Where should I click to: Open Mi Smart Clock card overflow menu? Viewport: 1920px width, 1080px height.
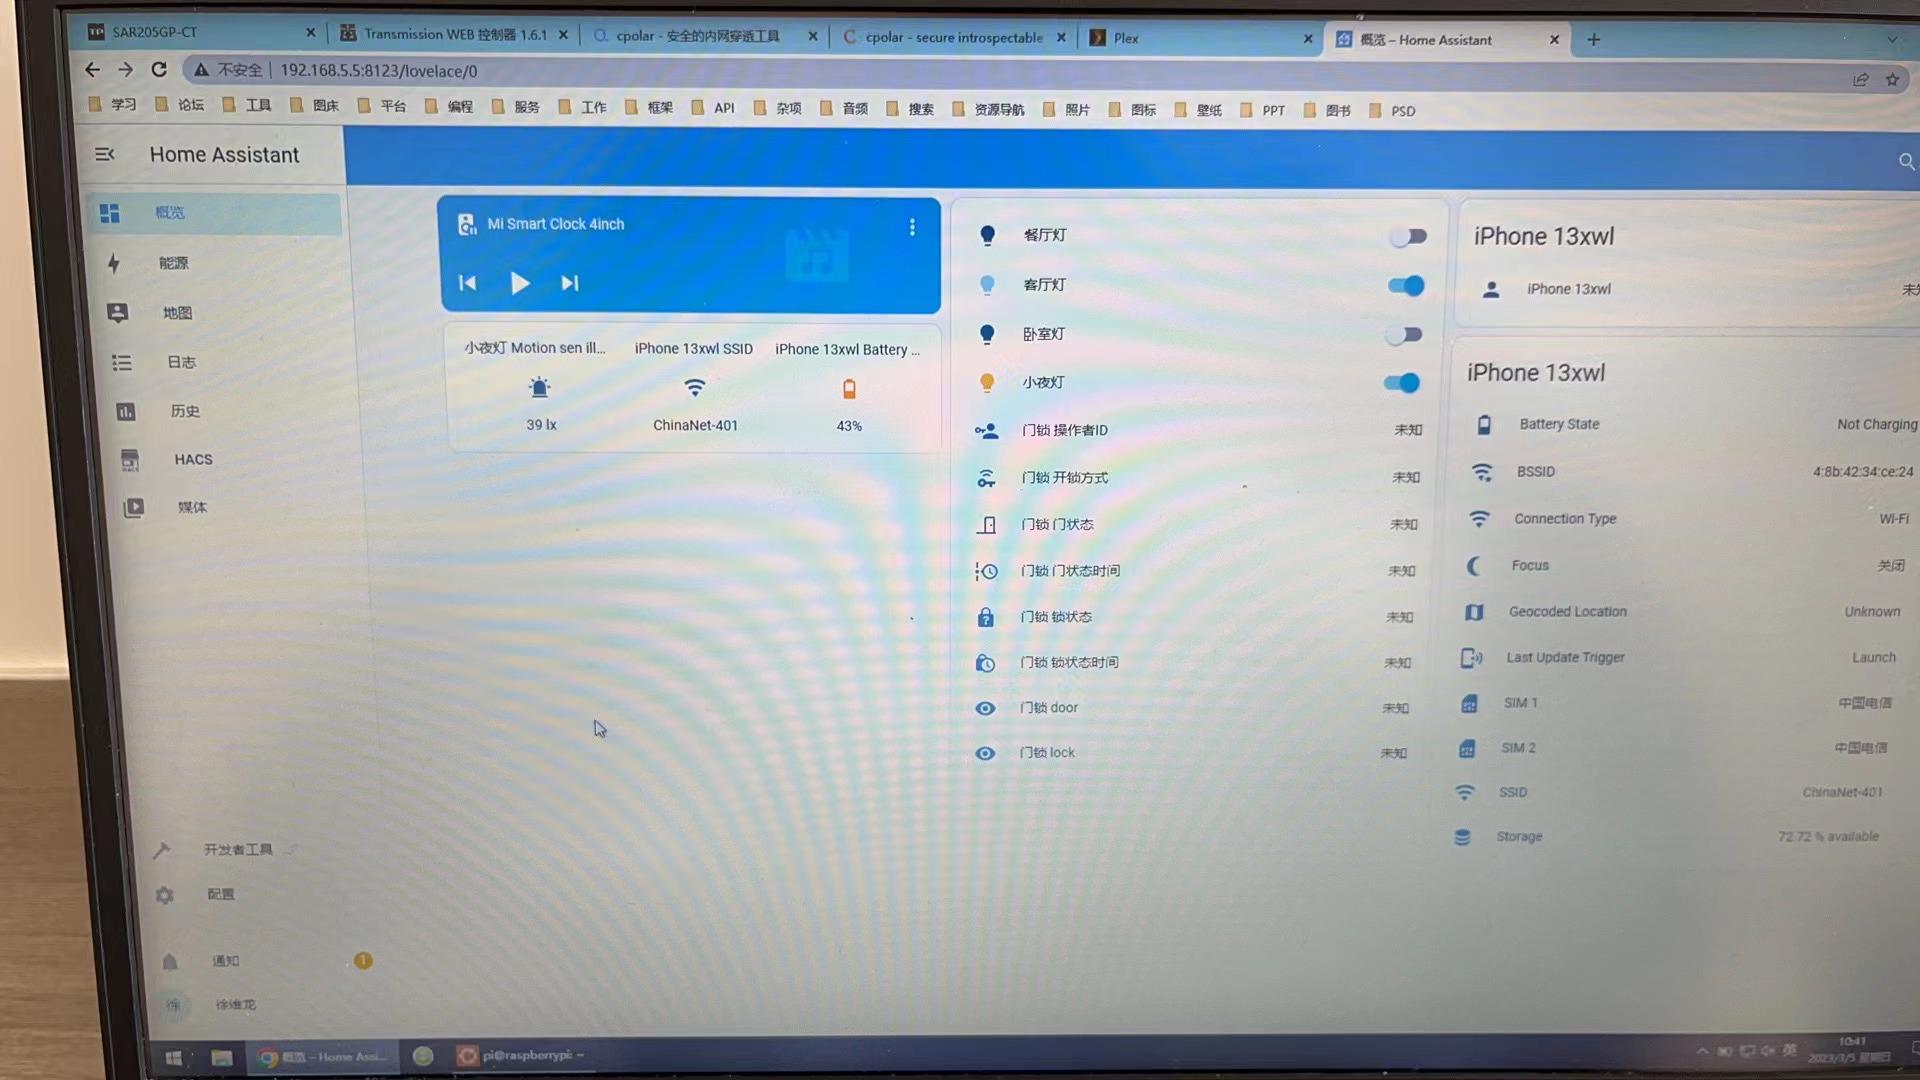912,227
